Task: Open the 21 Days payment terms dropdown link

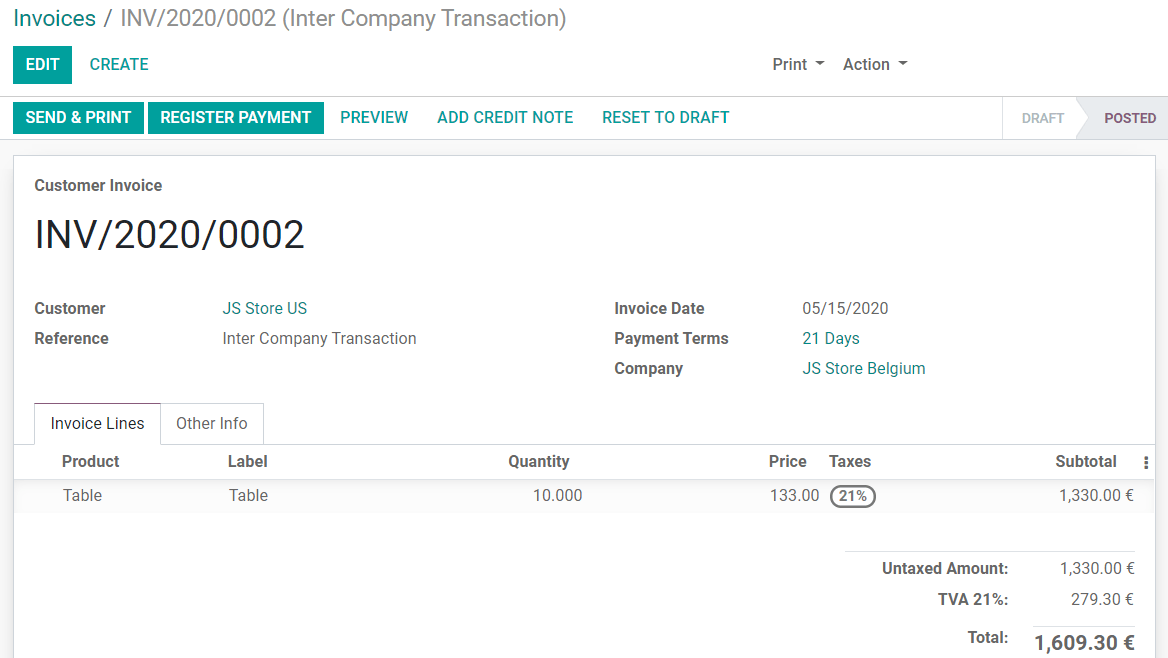Action: [831, 338]
